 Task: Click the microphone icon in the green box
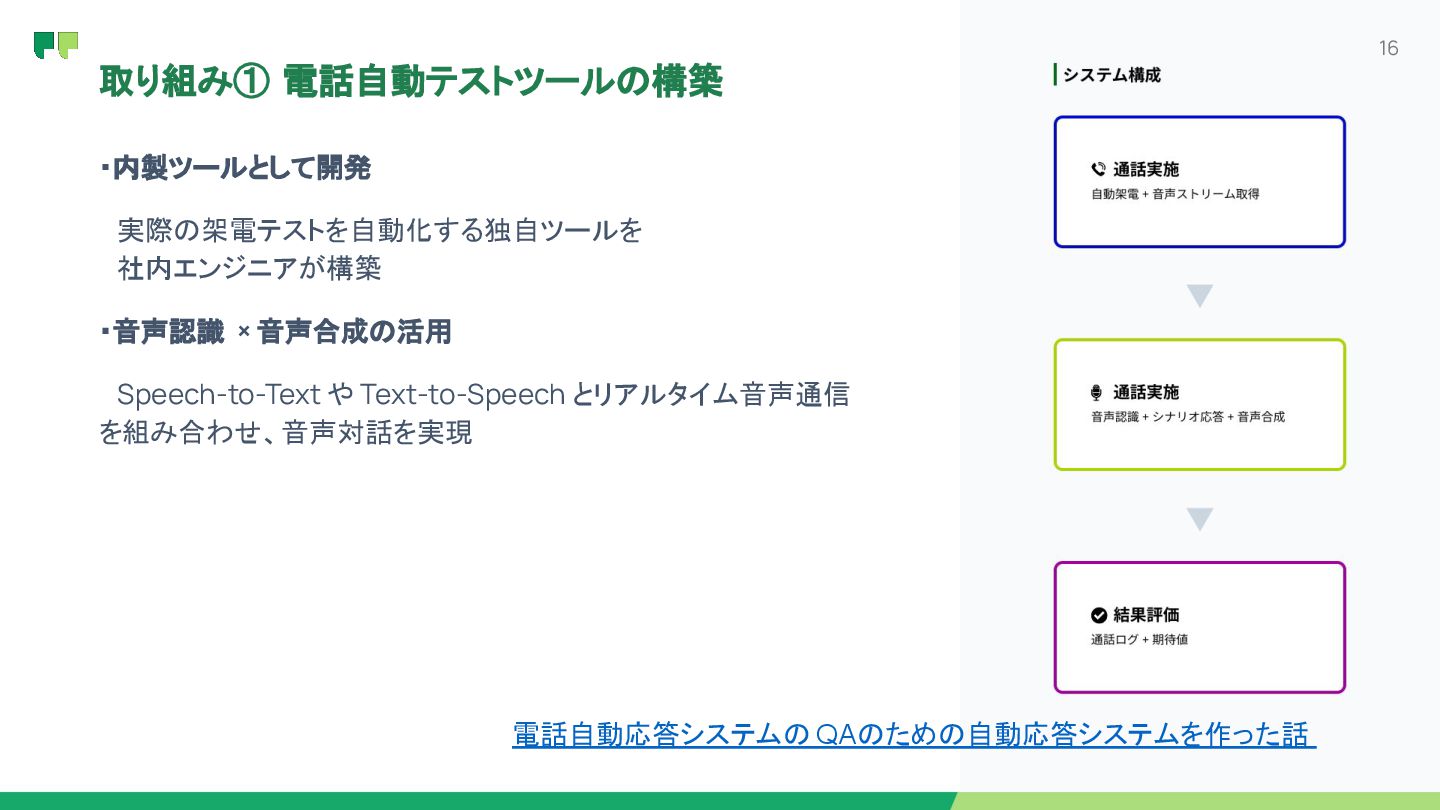click(1097, 393)
